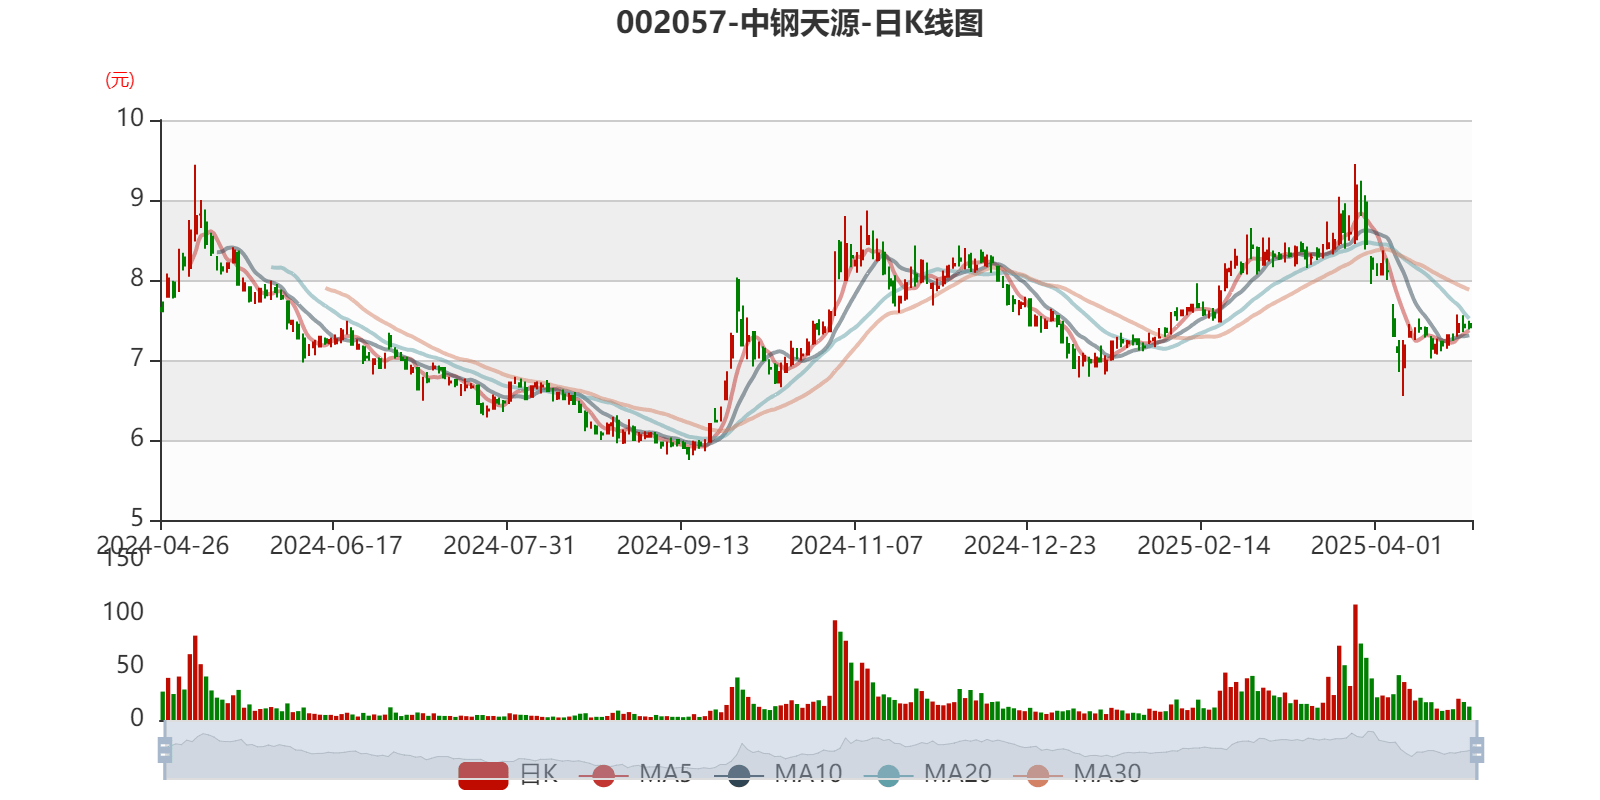Click the tallest volume bar near 2025-04-01
This screenshot has width=1600, height=800.
click(x=1355, y=662)
